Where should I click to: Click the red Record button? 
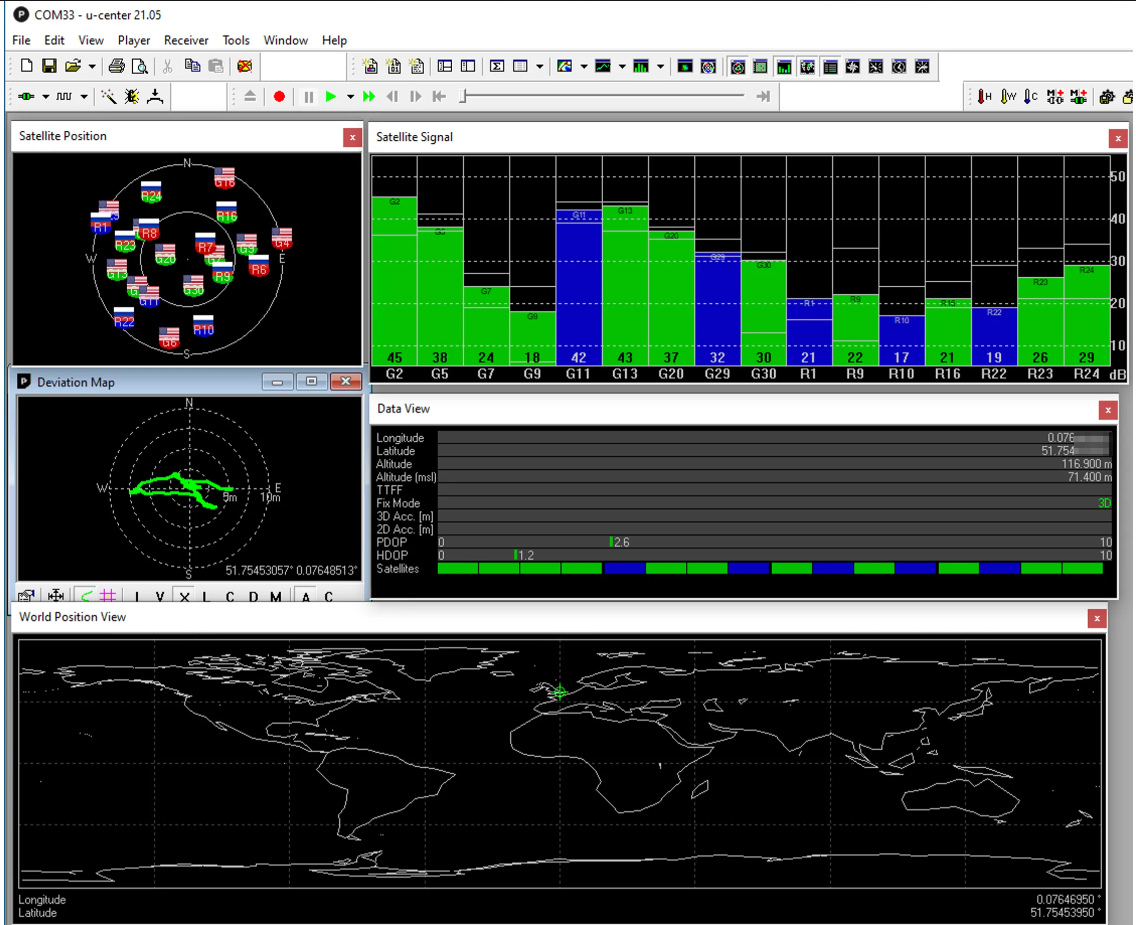tap(280, 97)
